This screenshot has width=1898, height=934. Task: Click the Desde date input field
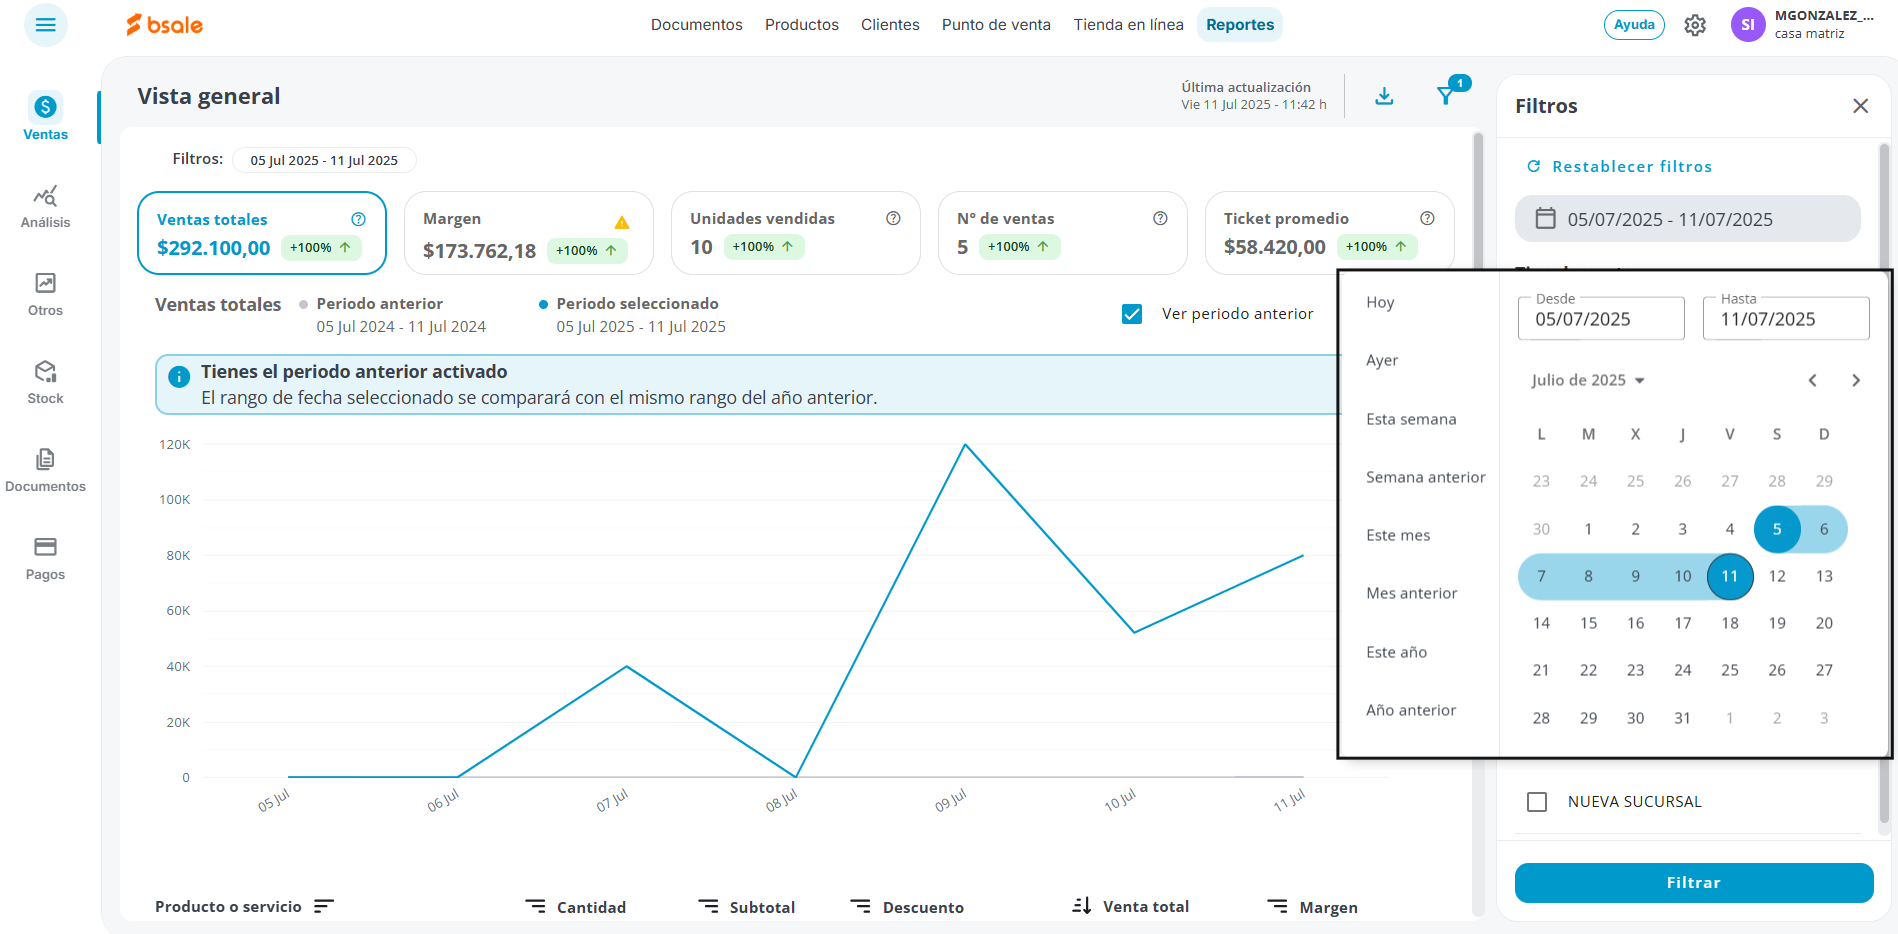click(1601, 318)
